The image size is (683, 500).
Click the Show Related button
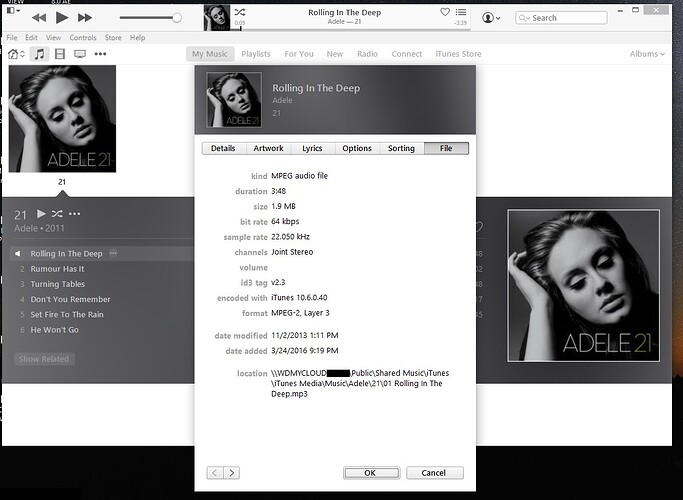[44, 359]
